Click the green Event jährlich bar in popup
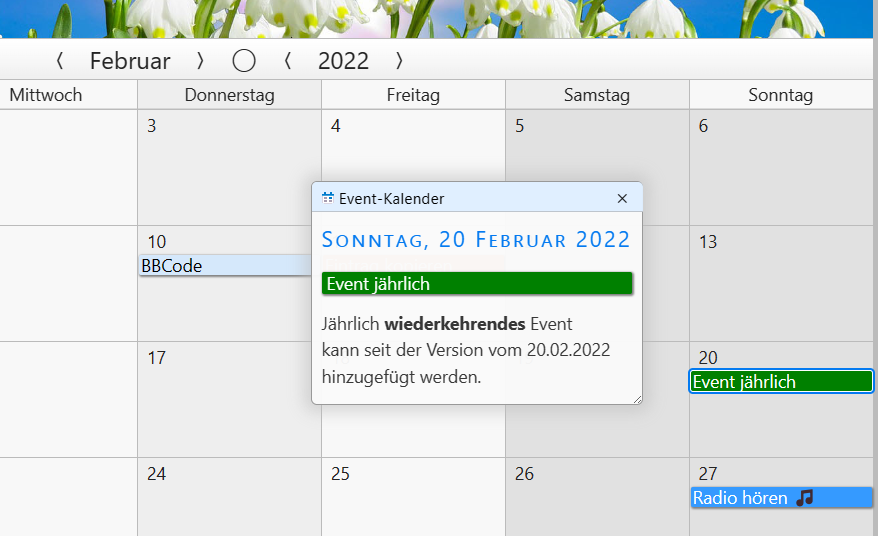Viewport: 878px width, 536px height. [x=478, y=284]
